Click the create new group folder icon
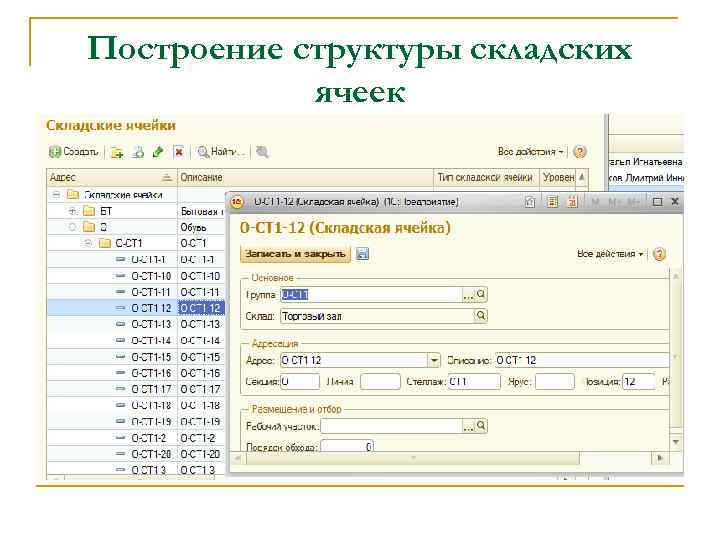Viewport: 720px width, 540px height. pos(117,152)
